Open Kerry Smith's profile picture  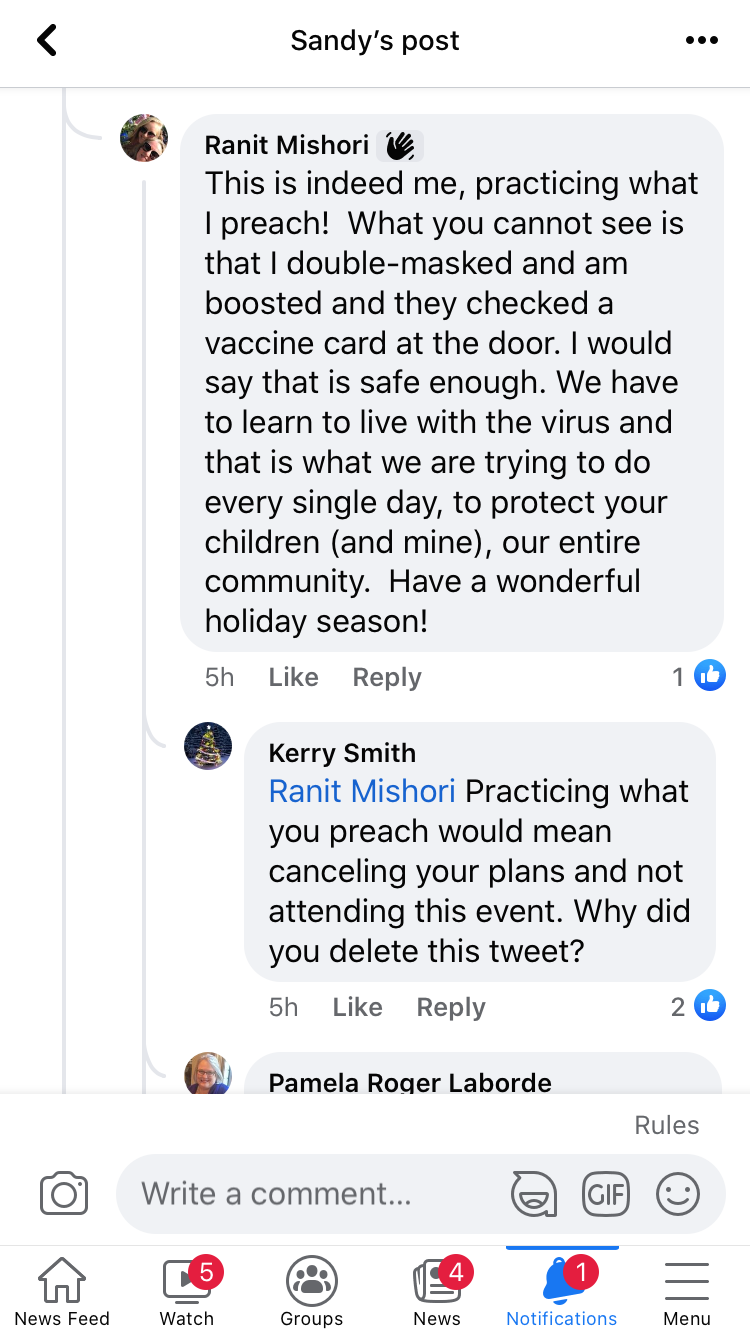point(208,745)
